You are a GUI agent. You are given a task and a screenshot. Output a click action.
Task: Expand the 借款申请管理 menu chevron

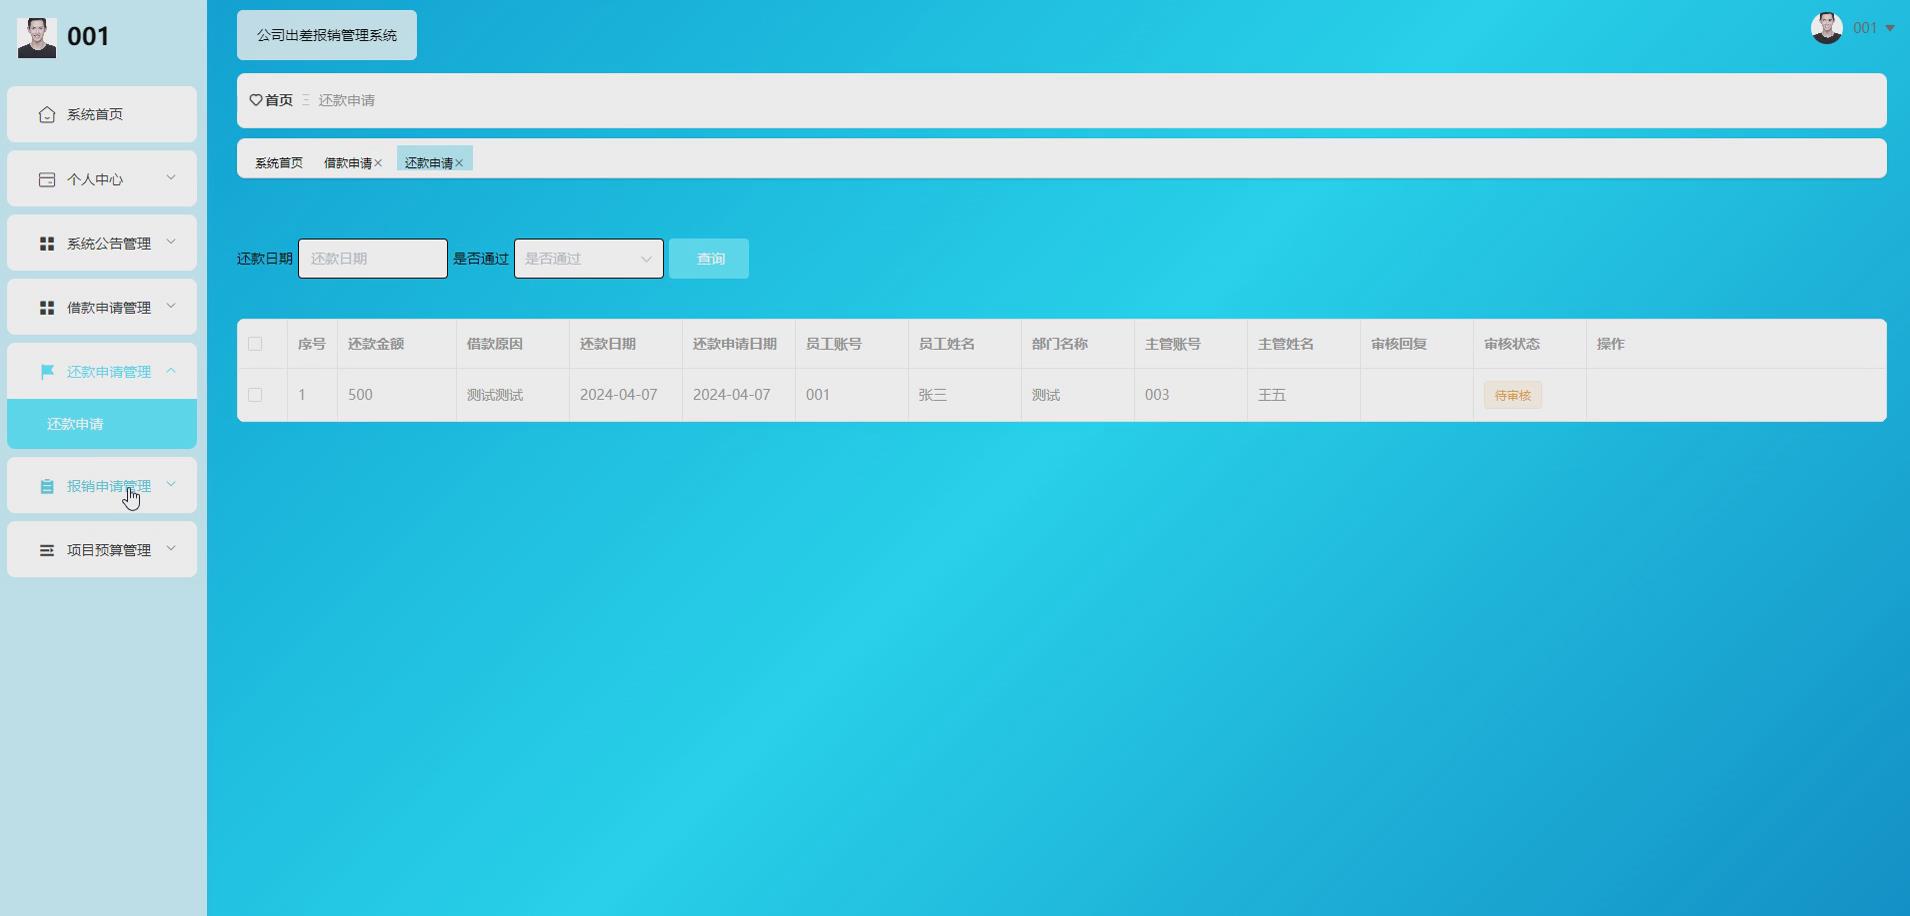pyautogui.click(x=171, y=306)
